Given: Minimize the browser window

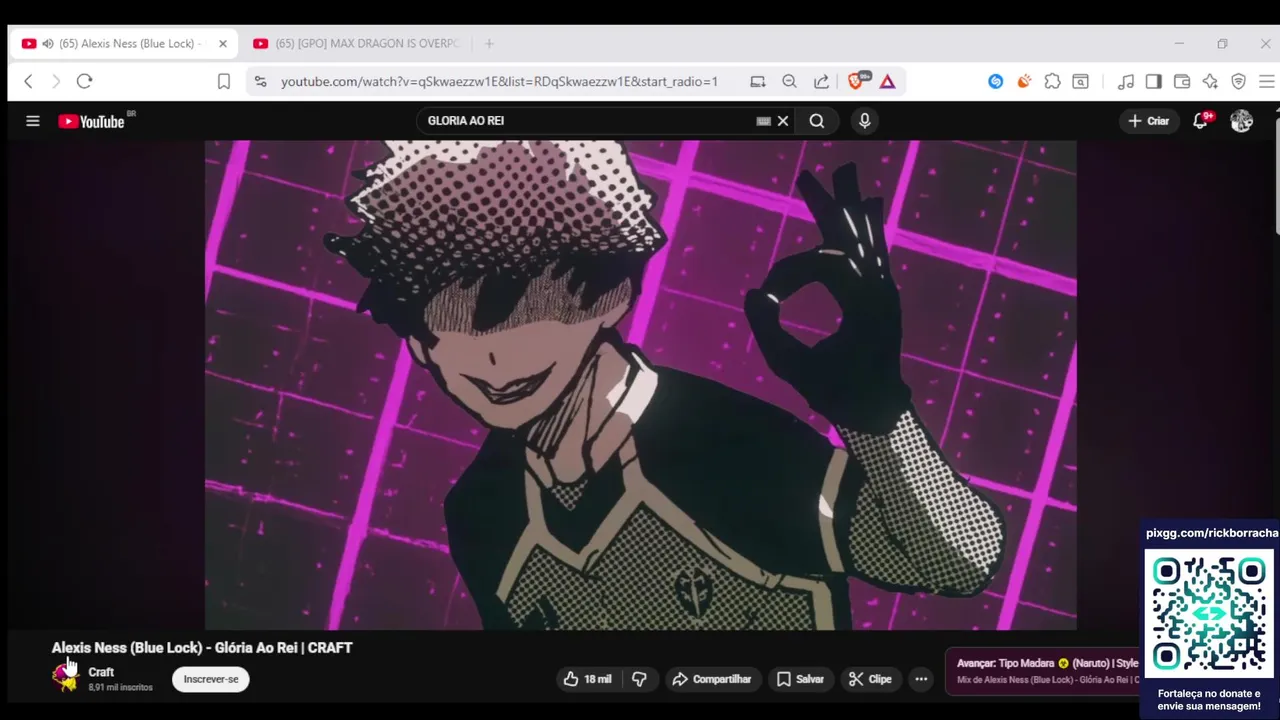Looking at the screenshot, I should [1179, 44].
